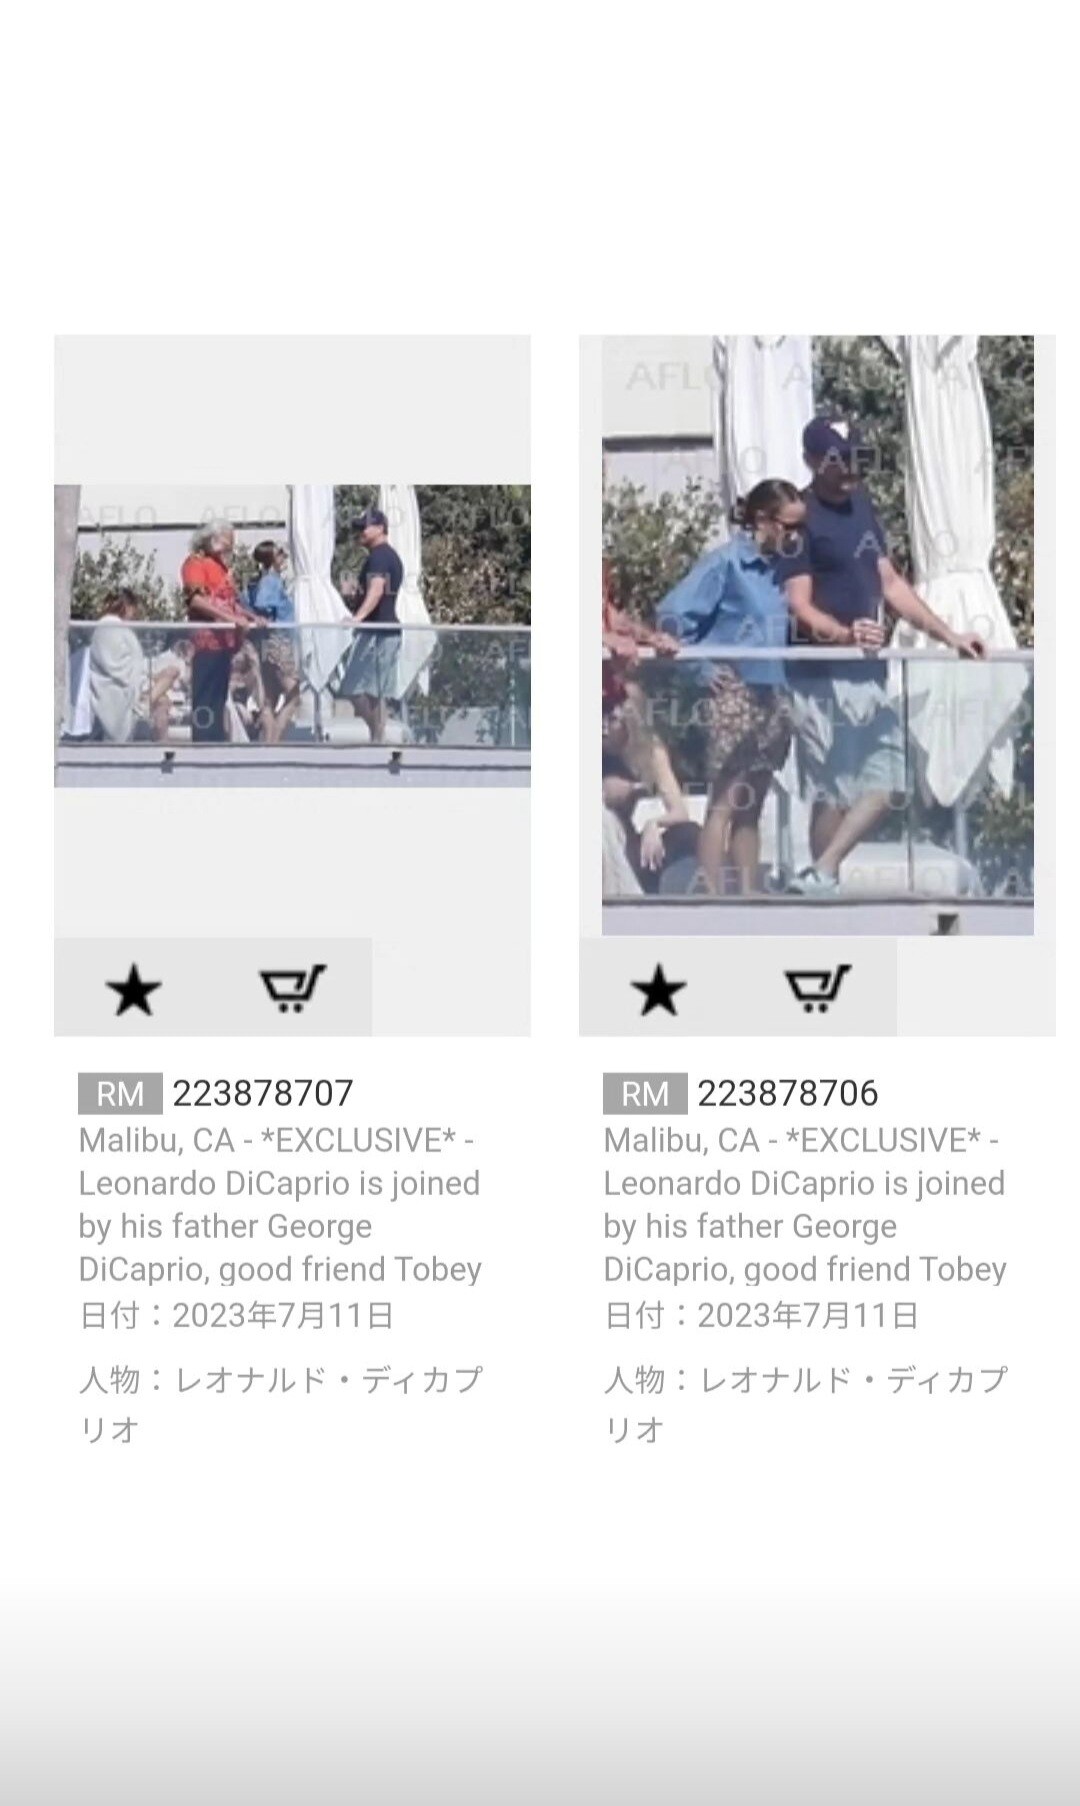This screenshot has height=1806, width=1080.
Task: Open caption text under image 223878706
Action: pyautogui.click(x=805, y=1205)
